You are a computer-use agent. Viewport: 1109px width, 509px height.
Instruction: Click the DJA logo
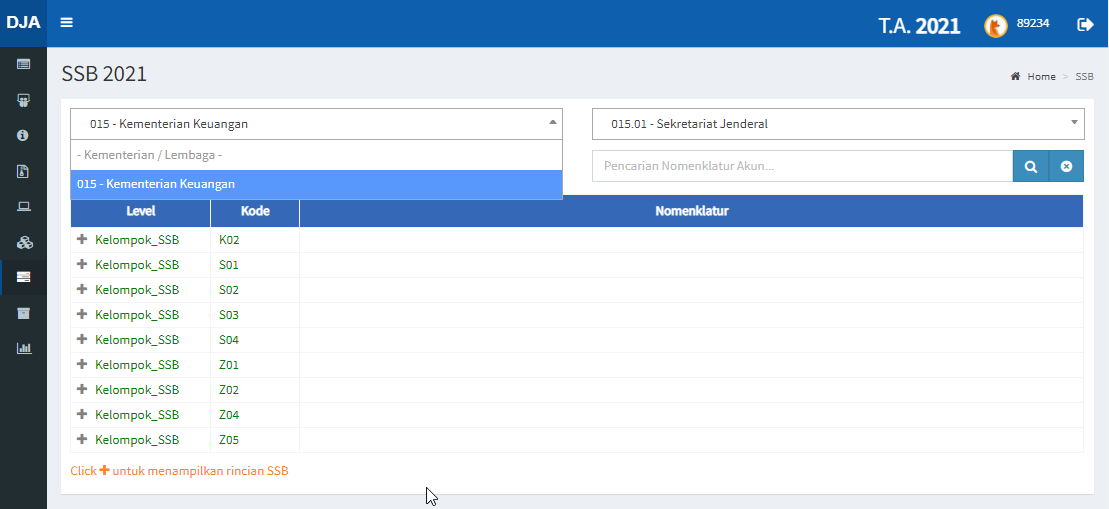(x=23, y=23)
